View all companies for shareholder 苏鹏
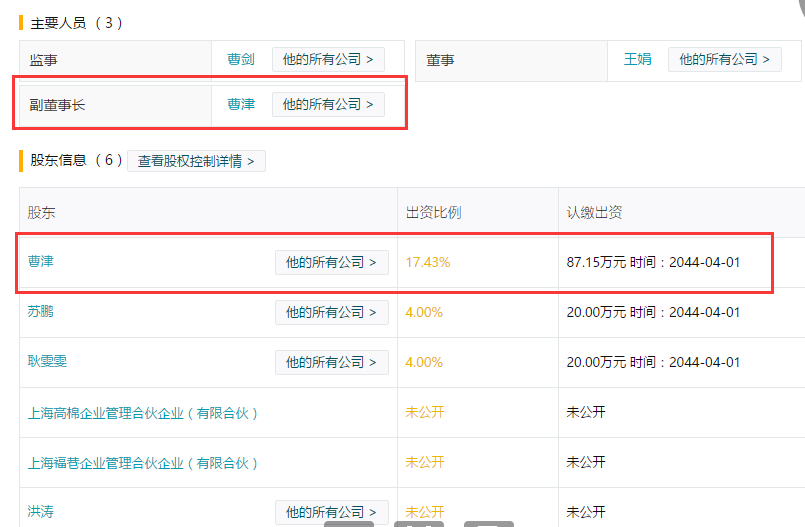The height and width of the screenshot is (527, 805). tap(331, 313)
